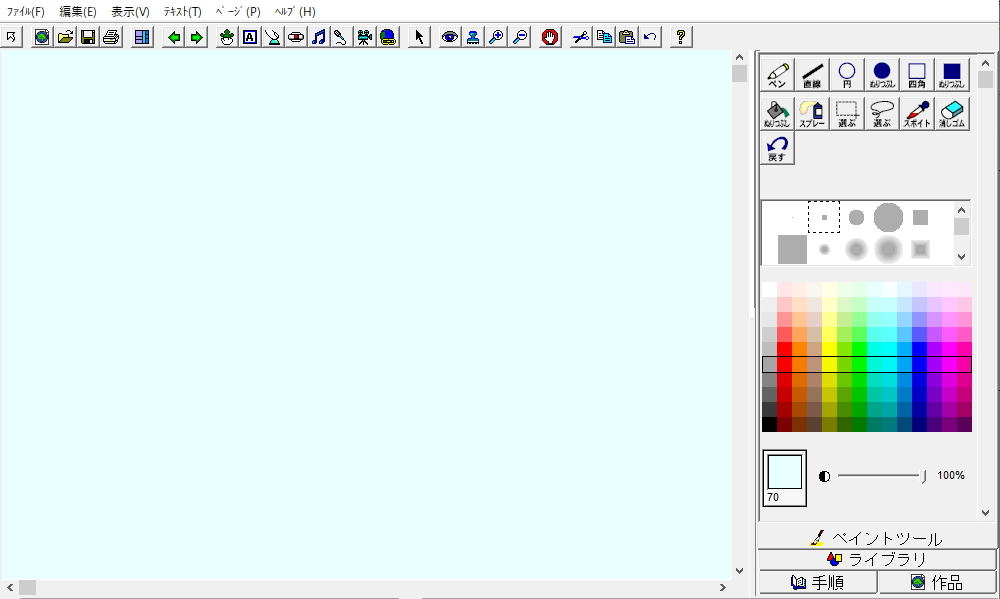1000x599 pixels.
Task: Open the 作品 tab
Action: (x=937, y=582)
